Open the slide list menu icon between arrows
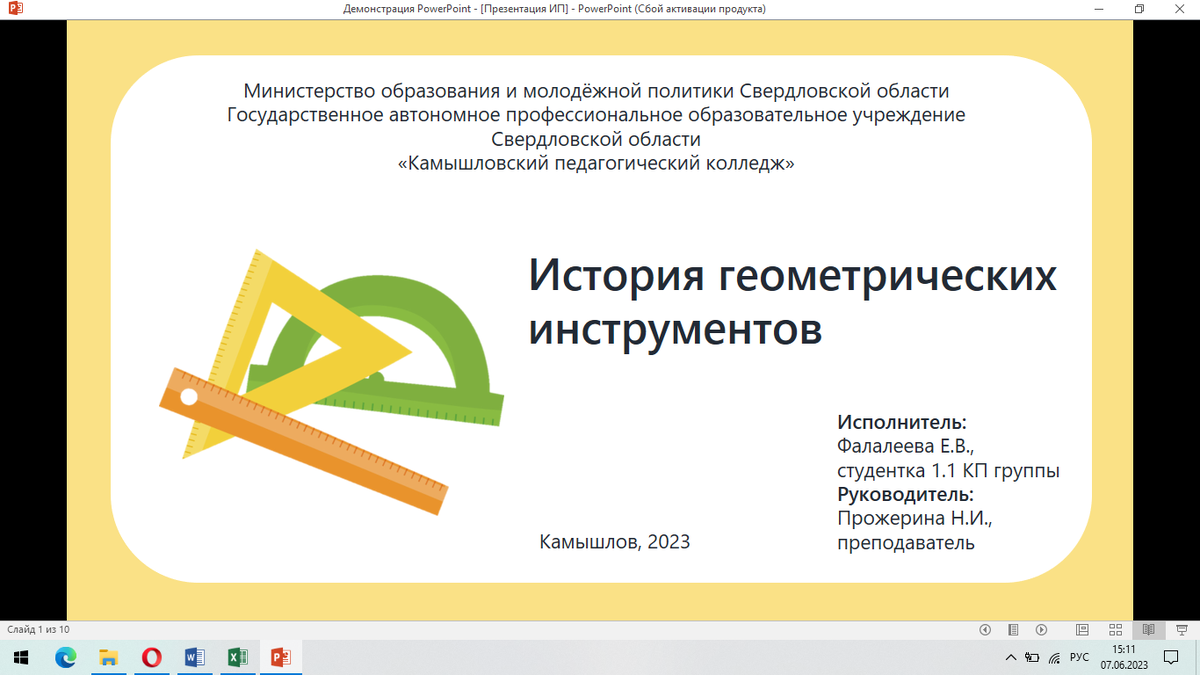 click(x=1013, y=630)
